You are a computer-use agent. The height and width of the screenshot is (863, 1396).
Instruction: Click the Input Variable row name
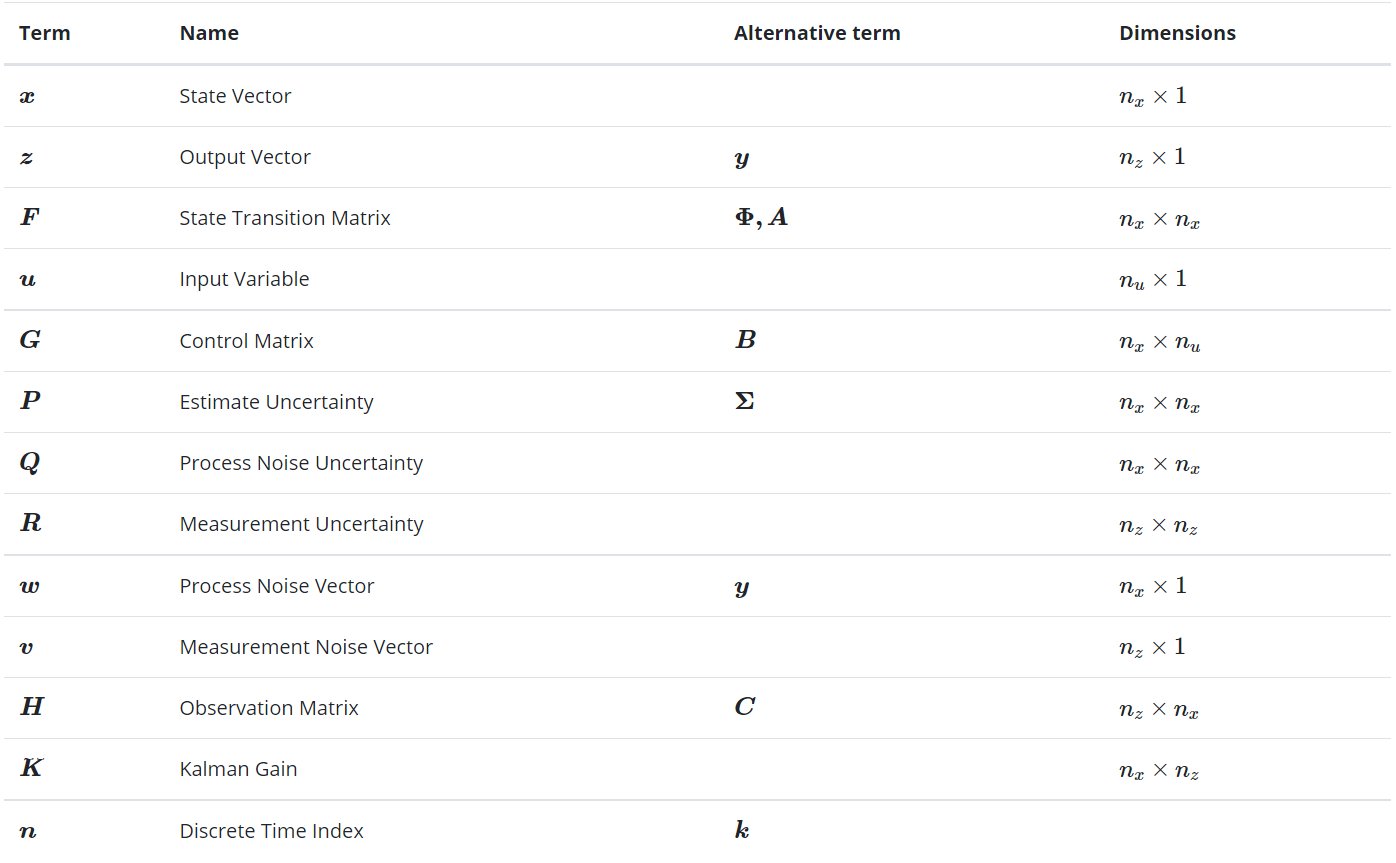pos(244,279)
